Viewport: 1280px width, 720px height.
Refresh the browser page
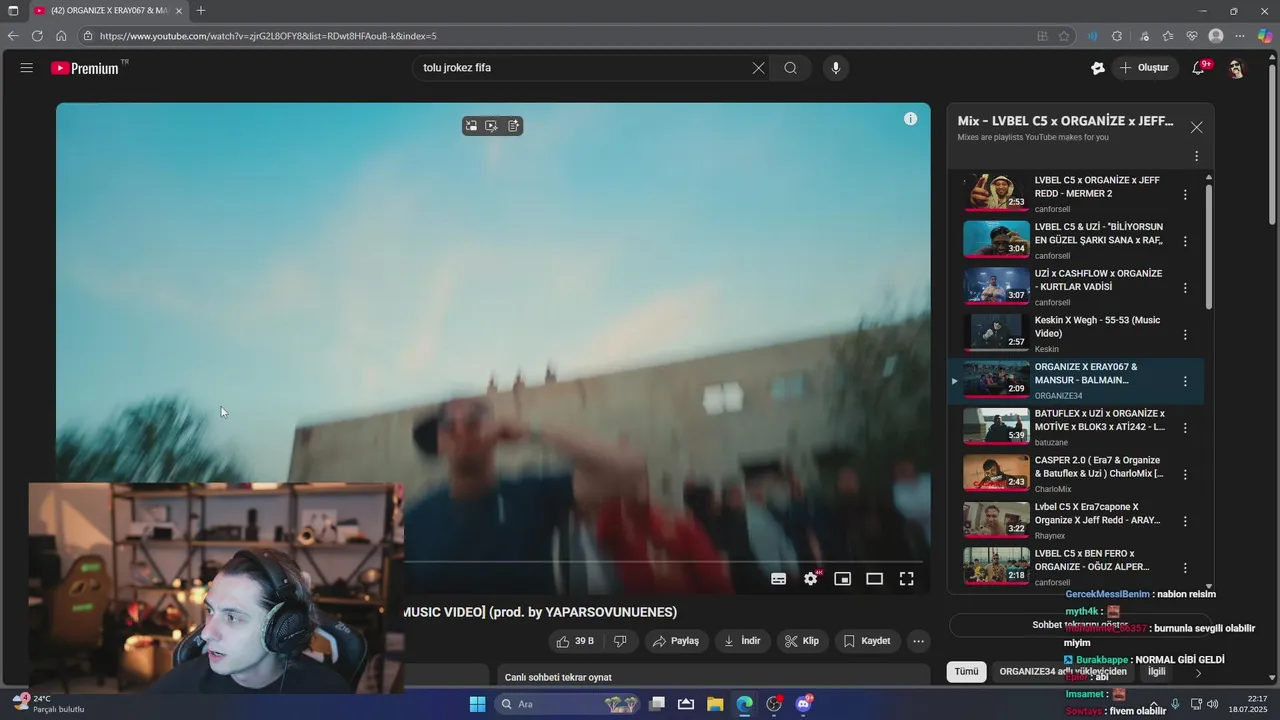[x=37, y=36]
